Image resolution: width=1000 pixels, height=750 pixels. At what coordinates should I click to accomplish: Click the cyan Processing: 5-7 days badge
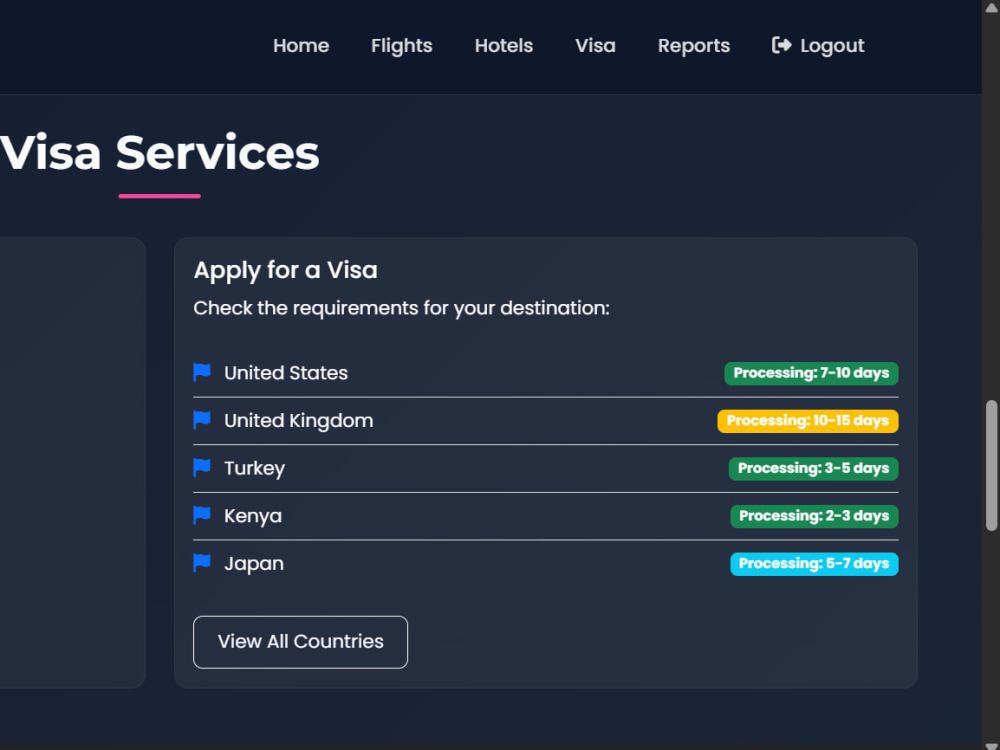click(814, 564)
